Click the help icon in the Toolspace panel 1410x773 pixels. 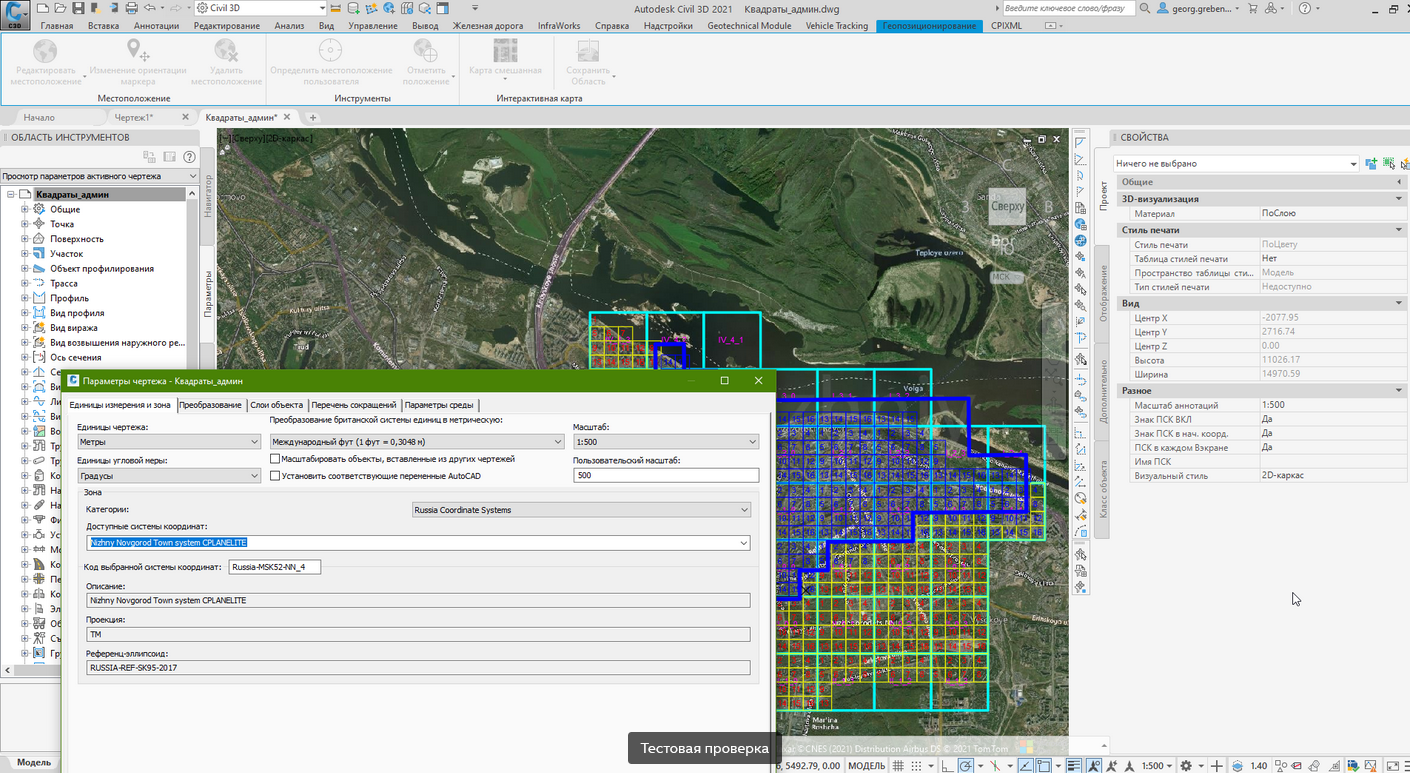click(x=187, y=157)
